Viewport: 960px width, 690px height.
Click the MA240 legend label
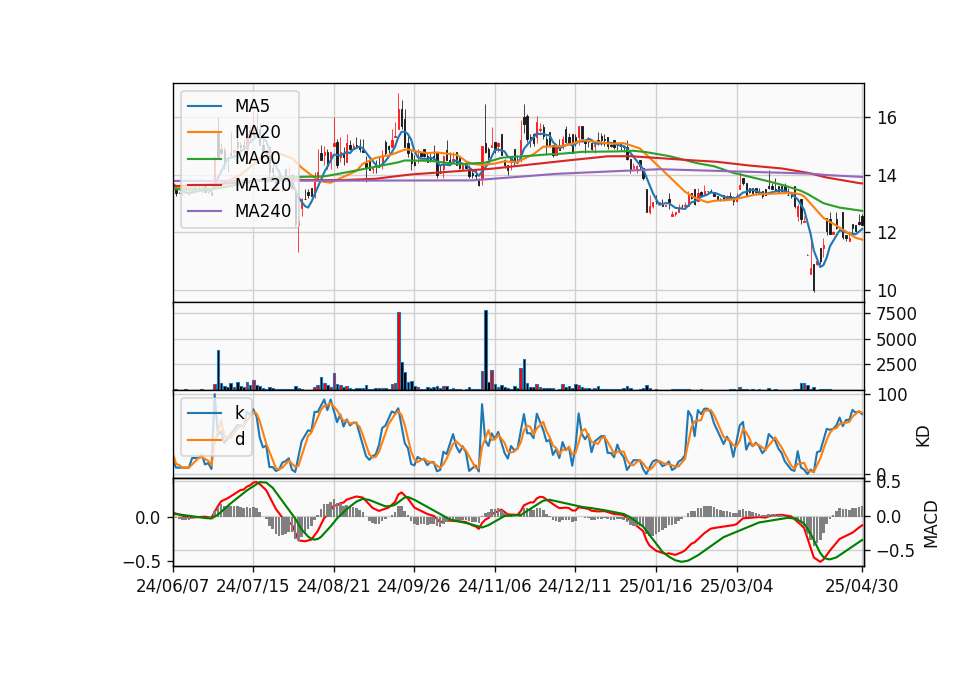point(263,211)
